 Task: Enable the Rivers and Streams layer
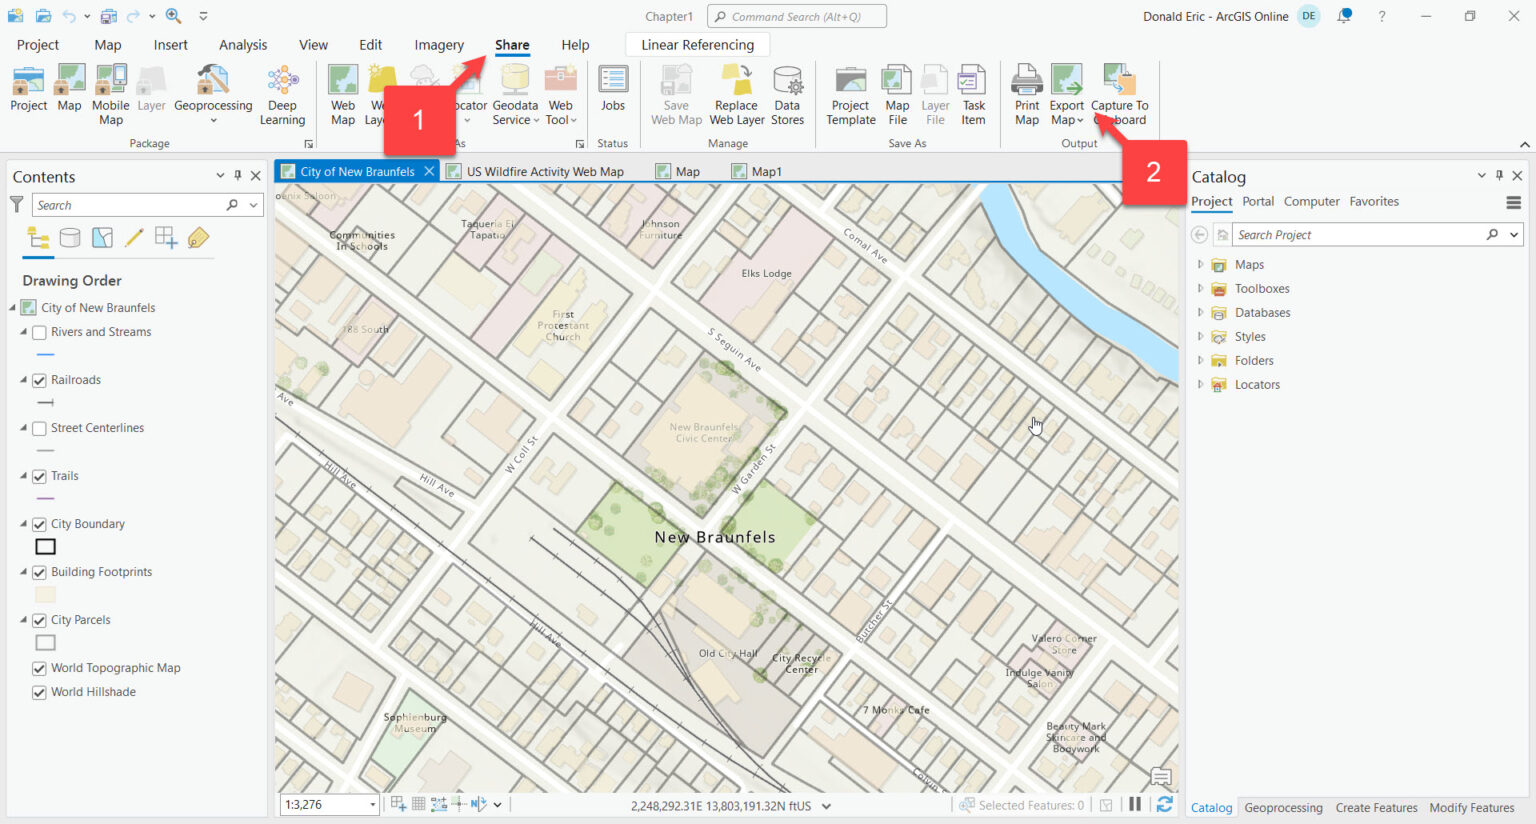(x=40, y=331)
